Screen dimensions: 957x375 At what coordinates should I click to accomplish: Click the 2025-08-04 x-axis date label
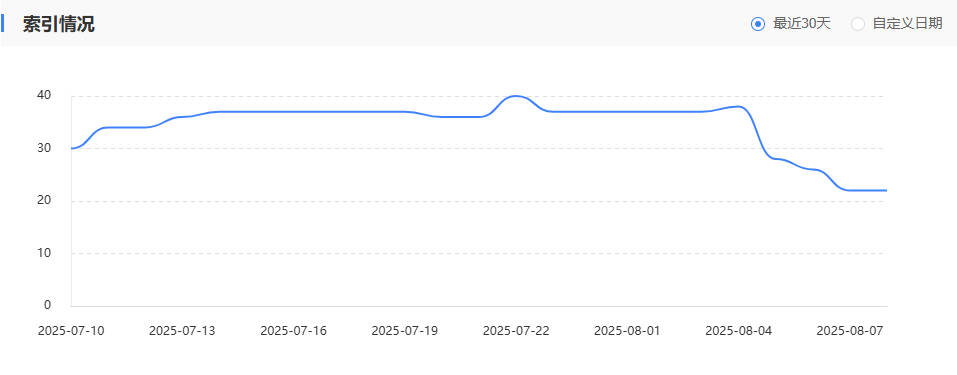coord(739,331)
